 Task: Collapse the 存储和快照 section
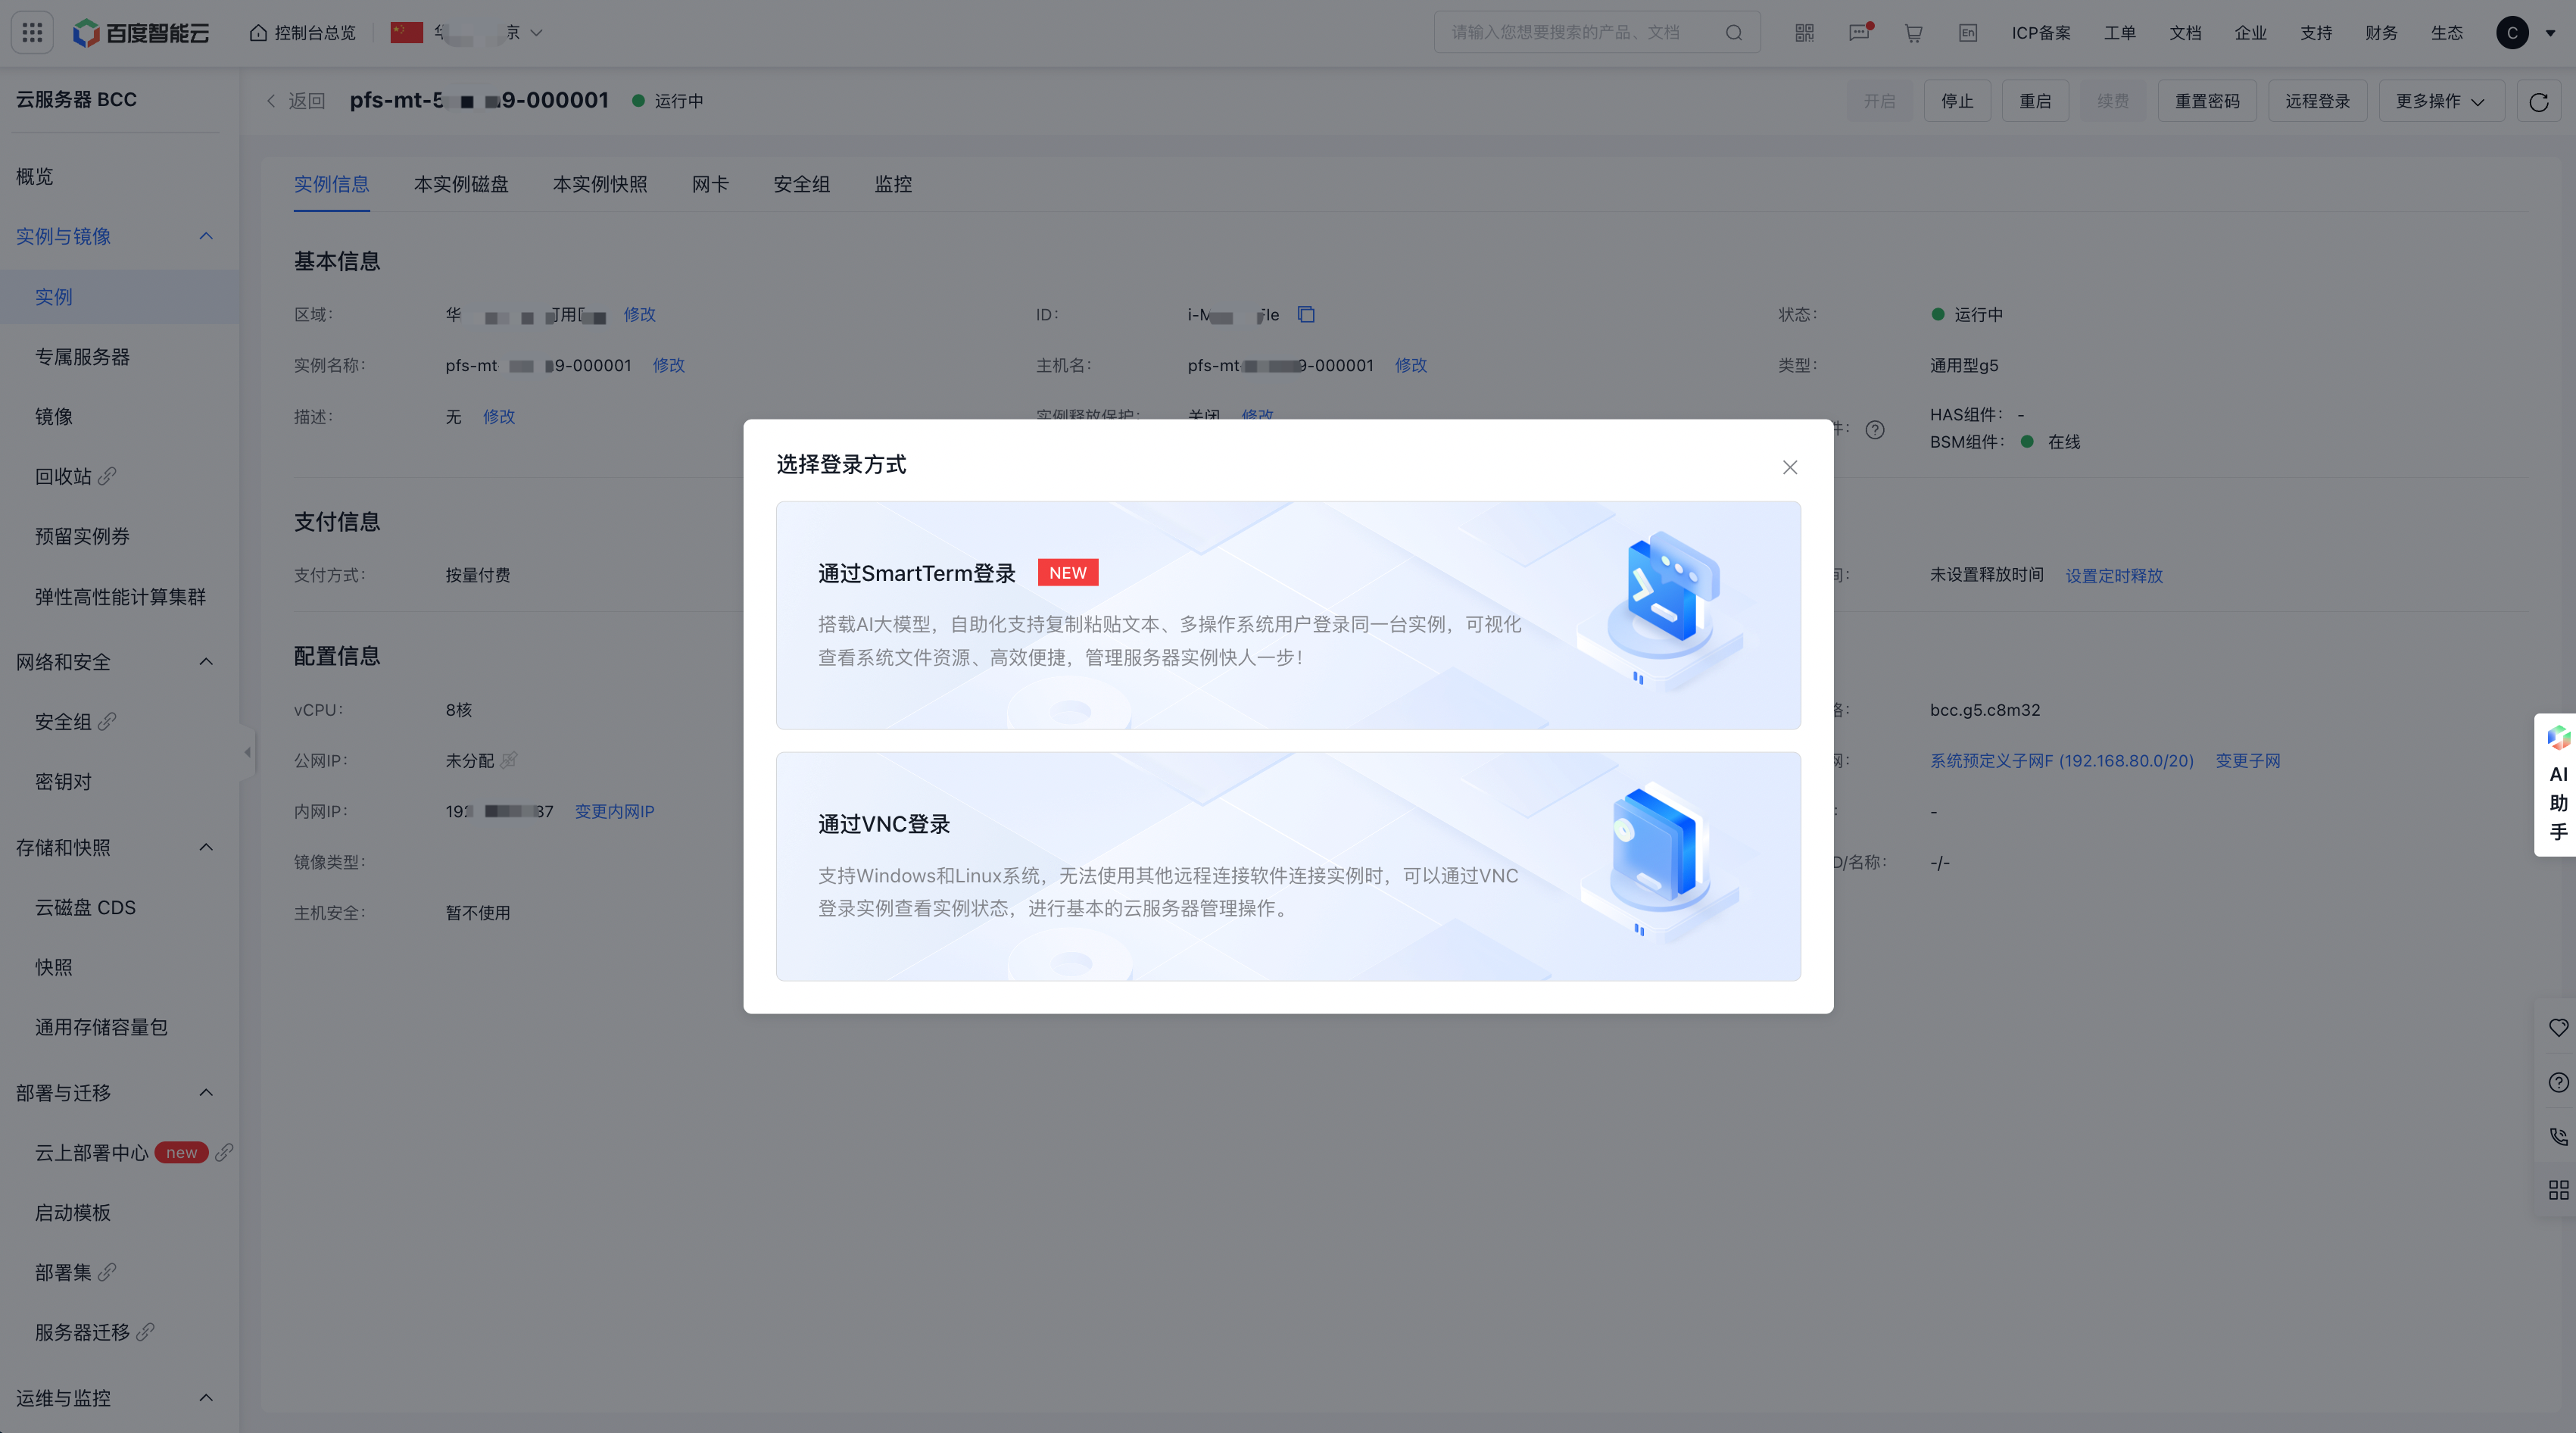[206, 847]
